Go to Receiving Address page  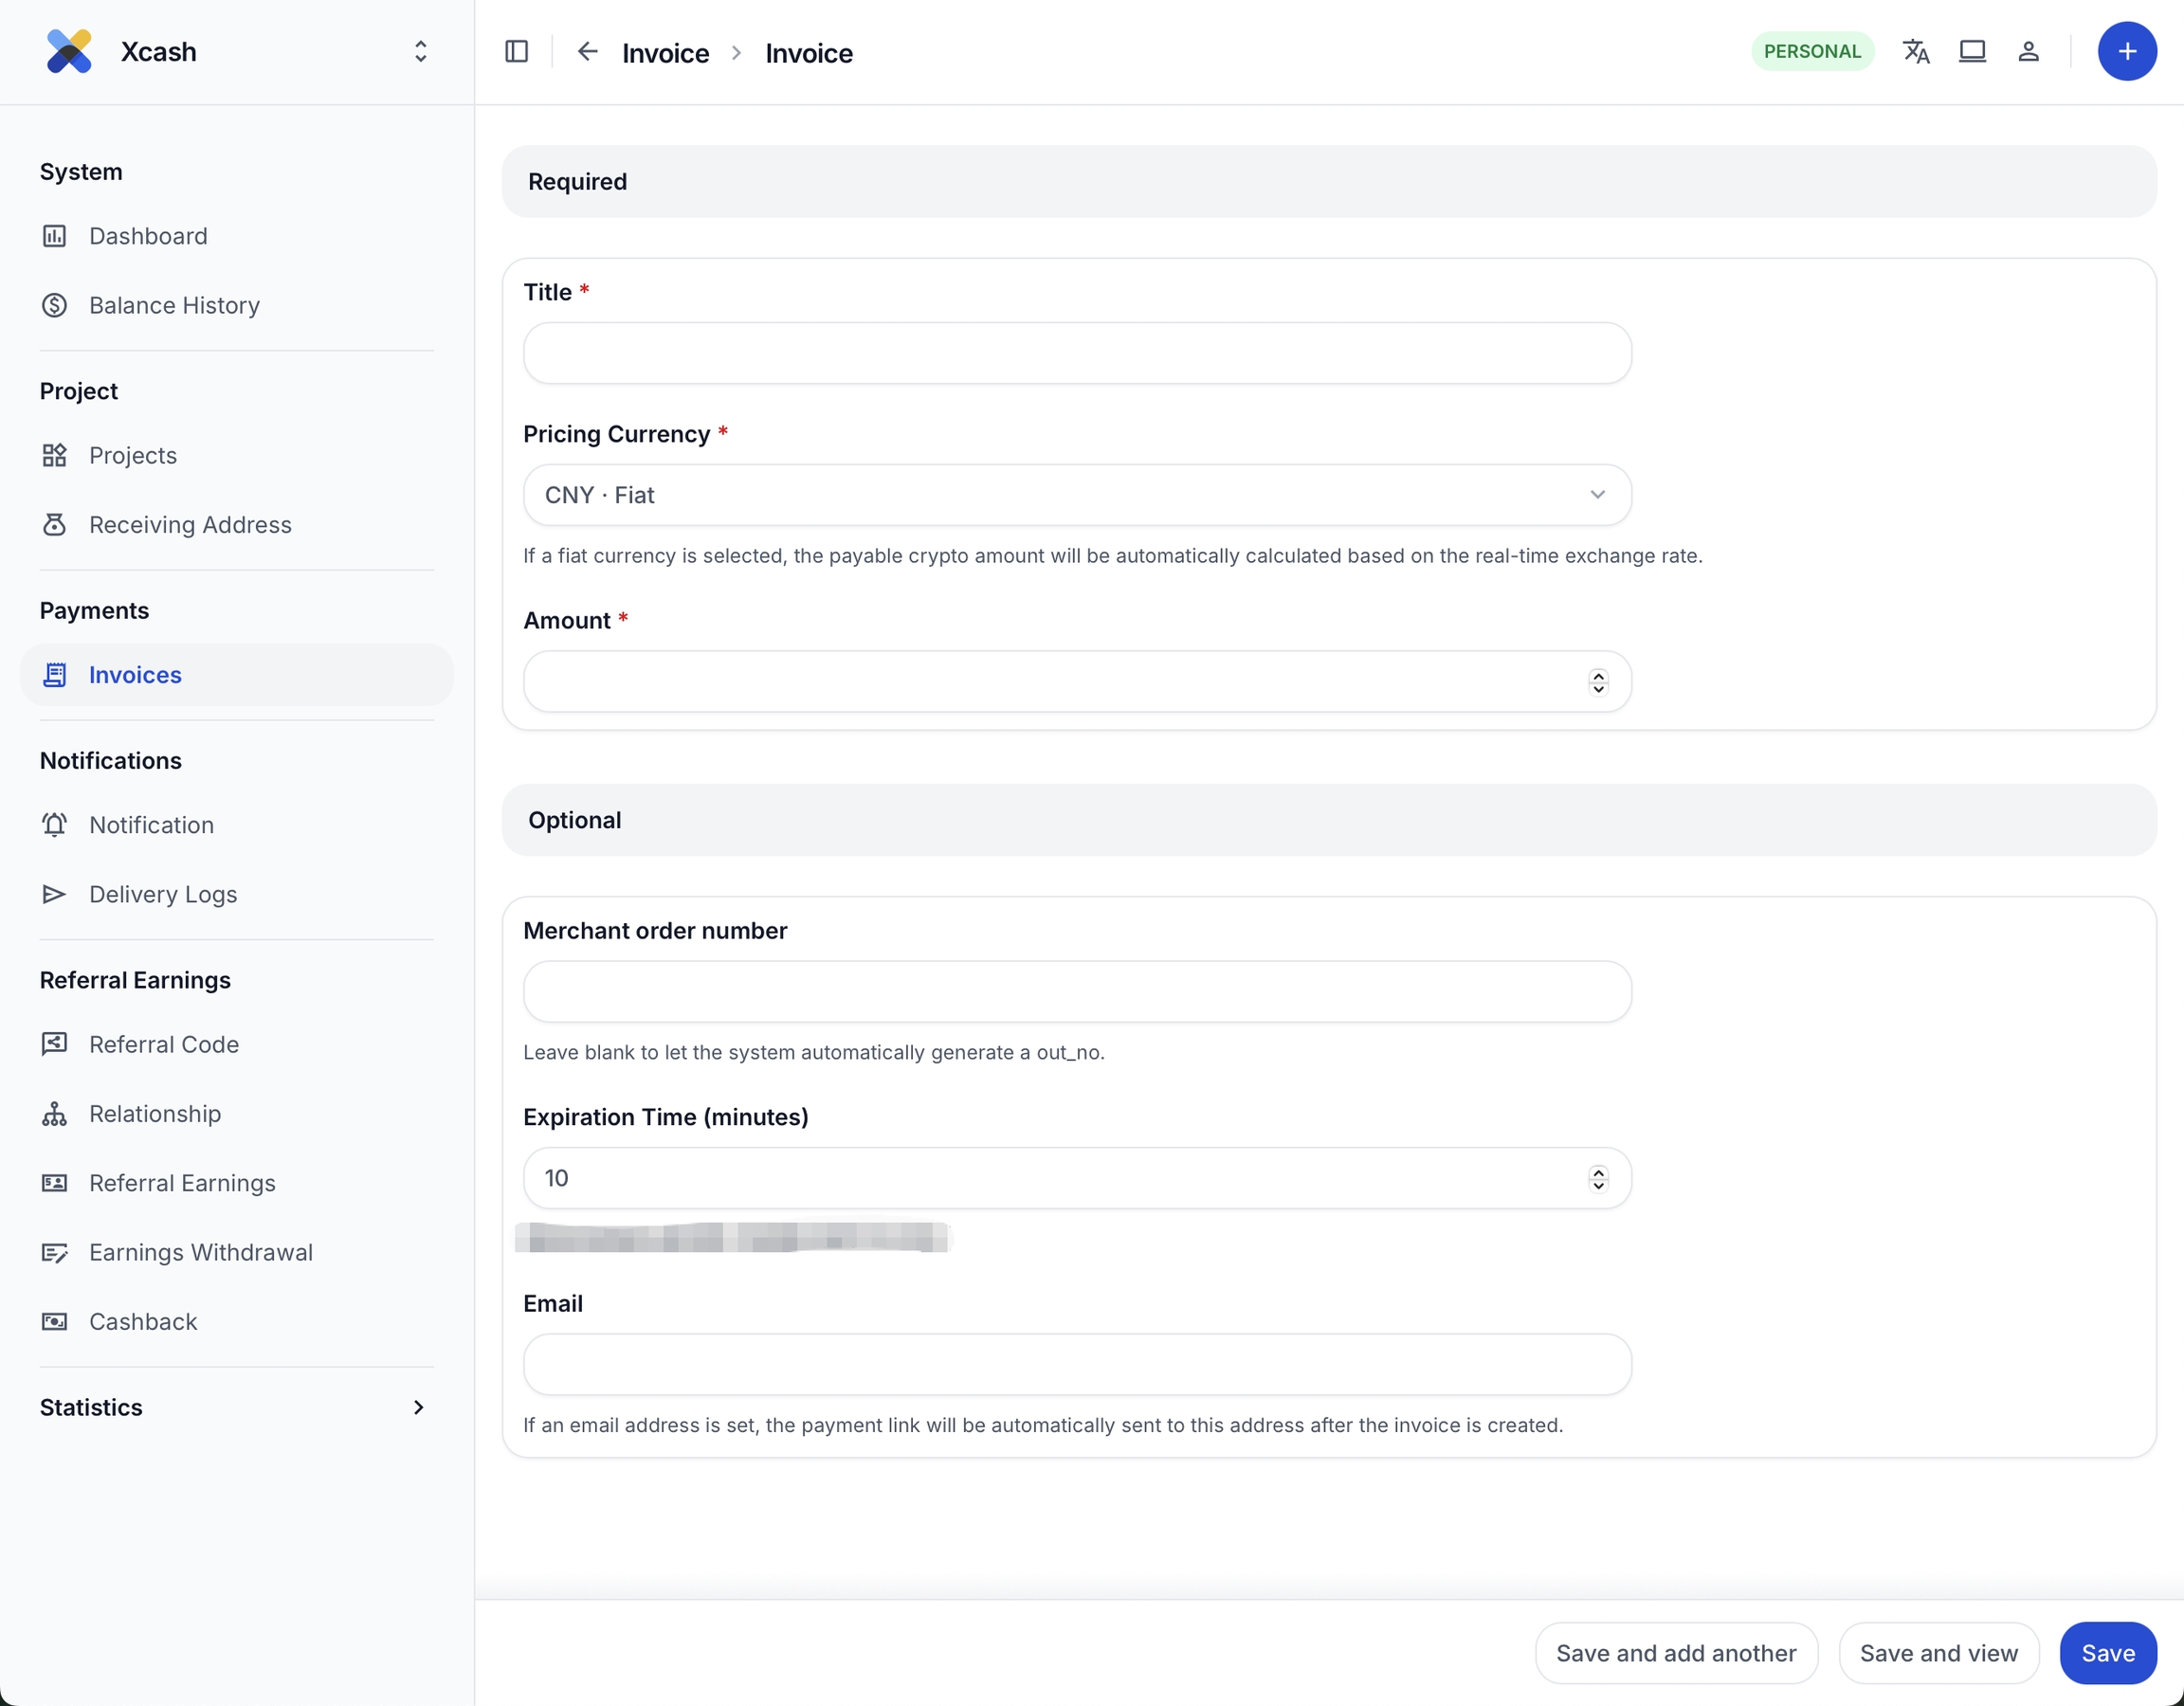[190, 525]
